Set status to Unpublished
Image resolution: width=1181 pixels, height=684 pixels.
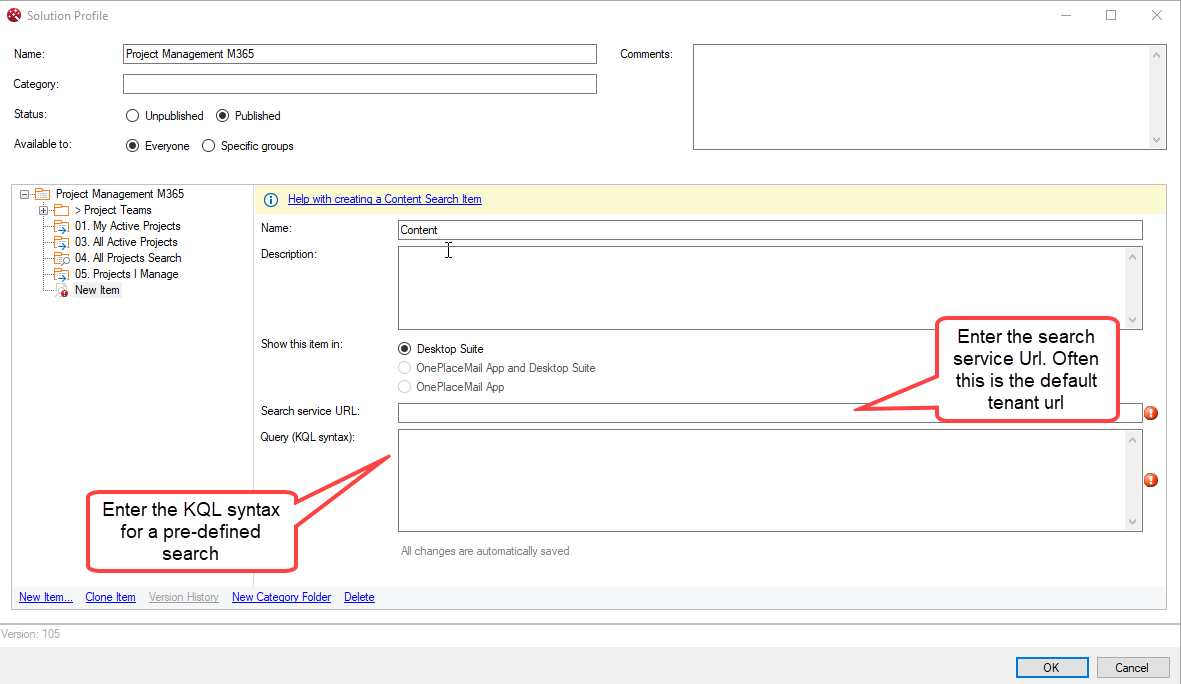132,116
